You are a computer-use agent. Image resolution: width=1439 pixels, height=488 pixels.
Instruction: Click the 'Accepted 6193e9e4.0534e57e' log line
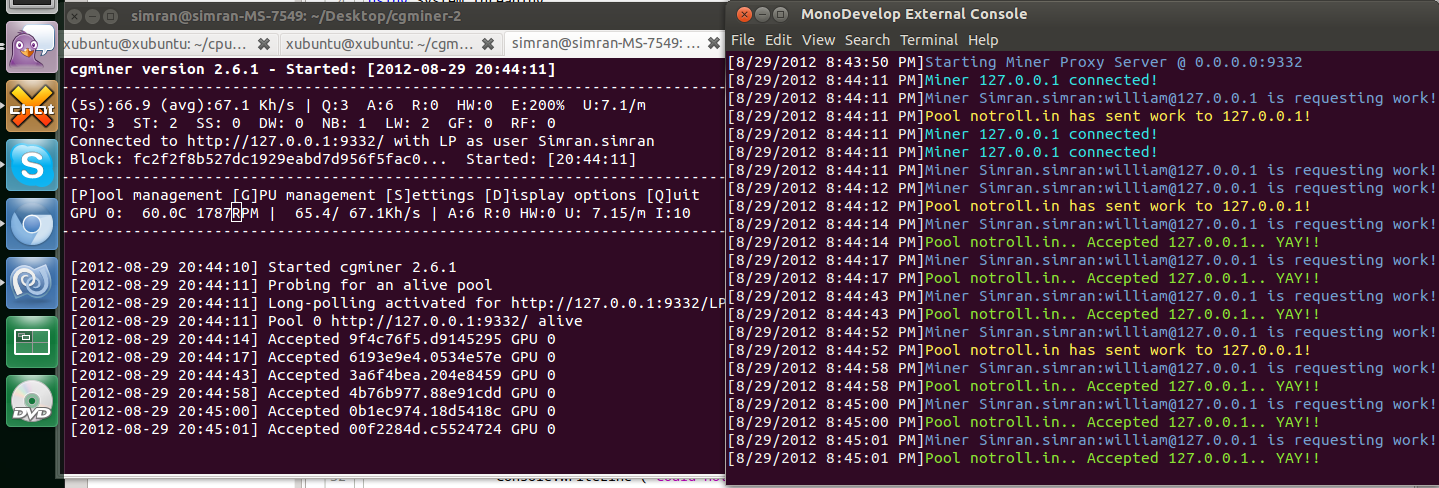(x=313, y=357)
